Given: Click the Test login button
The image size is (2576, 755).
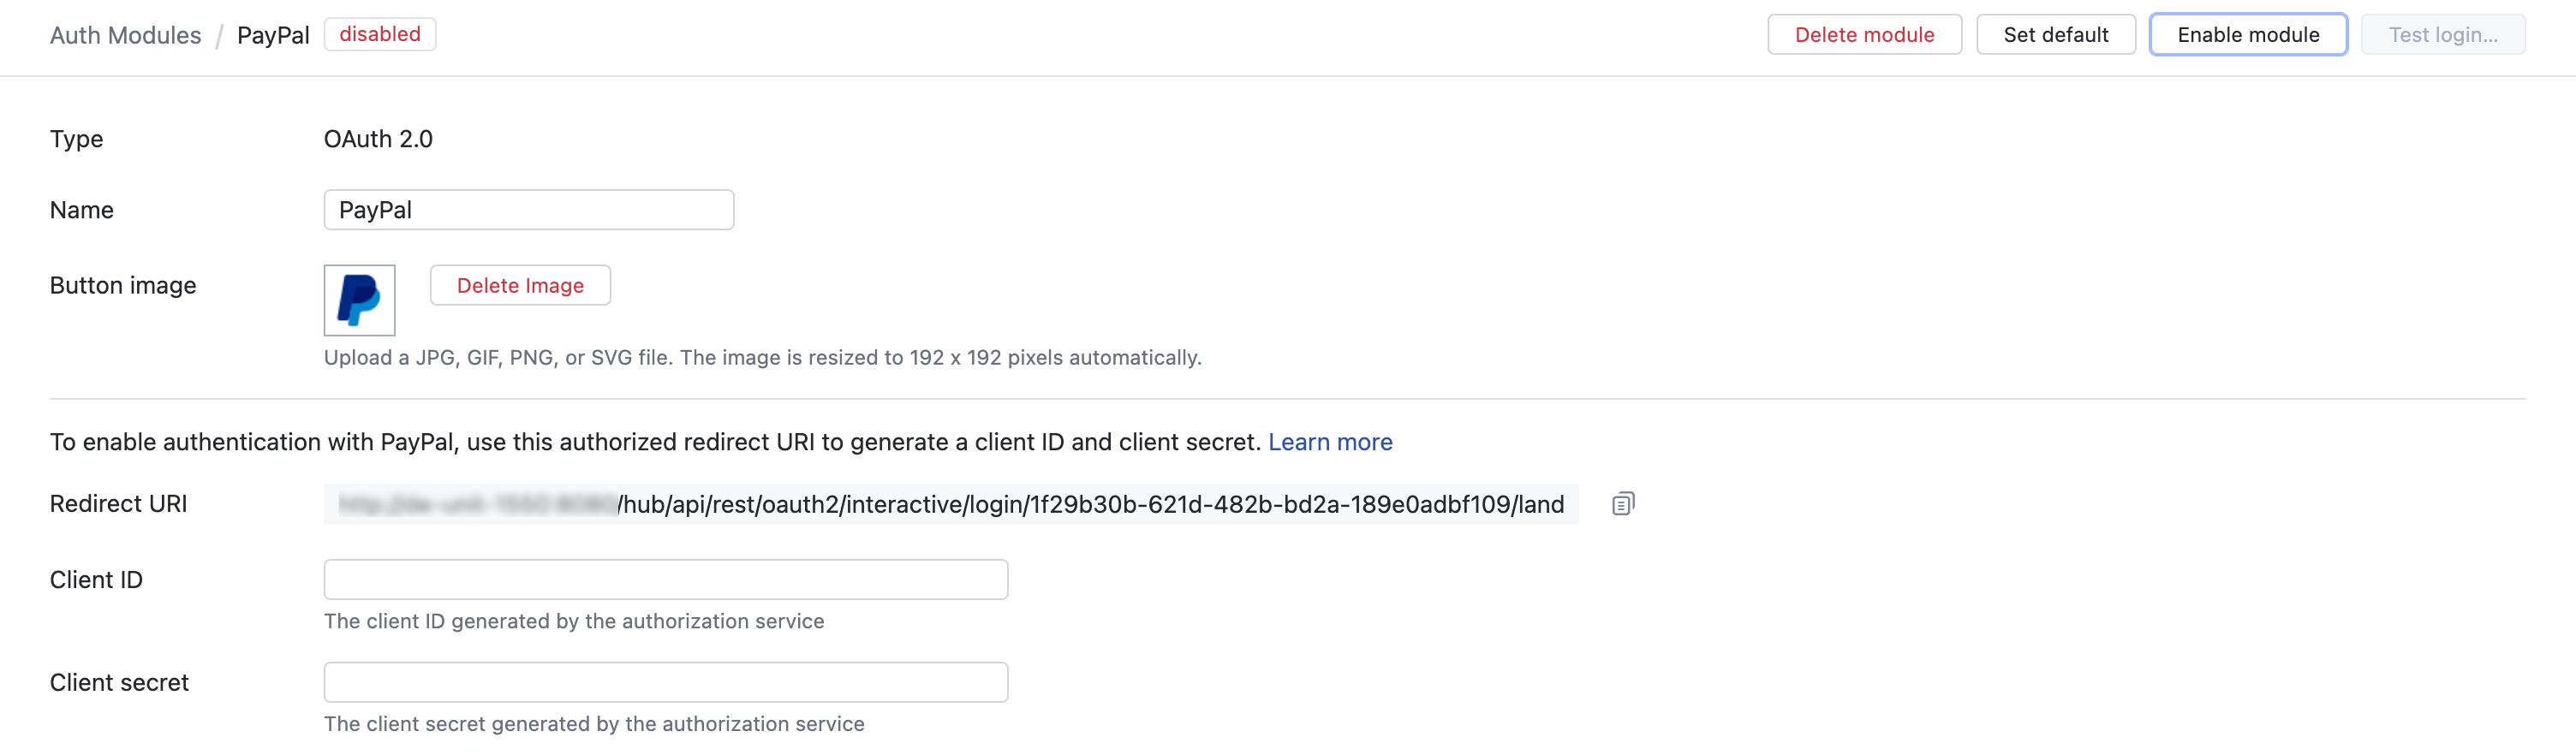Looking at the screenshot, I should coord(2442,35).
